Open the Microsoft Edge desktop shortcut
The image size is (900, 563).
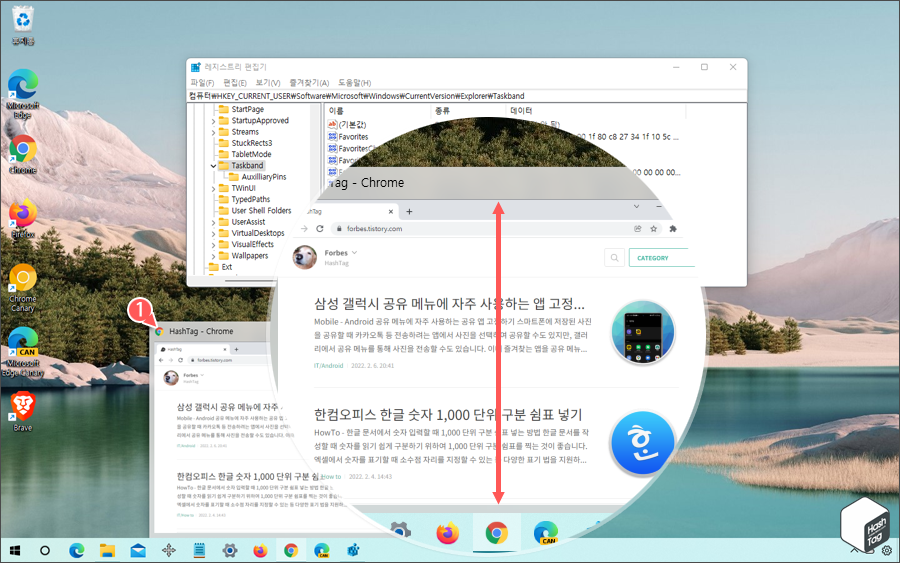pyautogui.click(x=23, y=94)
